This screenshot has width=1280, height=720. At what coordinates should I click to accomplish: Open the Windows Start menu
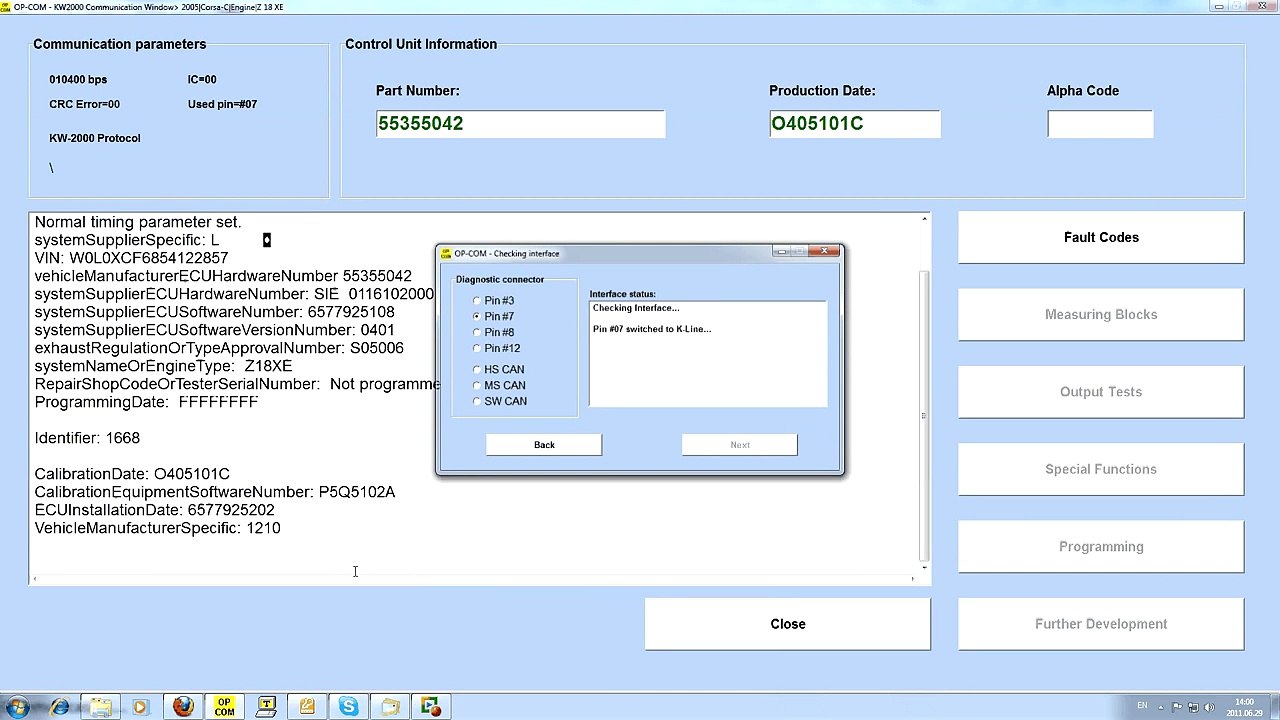tap(17, 707)
